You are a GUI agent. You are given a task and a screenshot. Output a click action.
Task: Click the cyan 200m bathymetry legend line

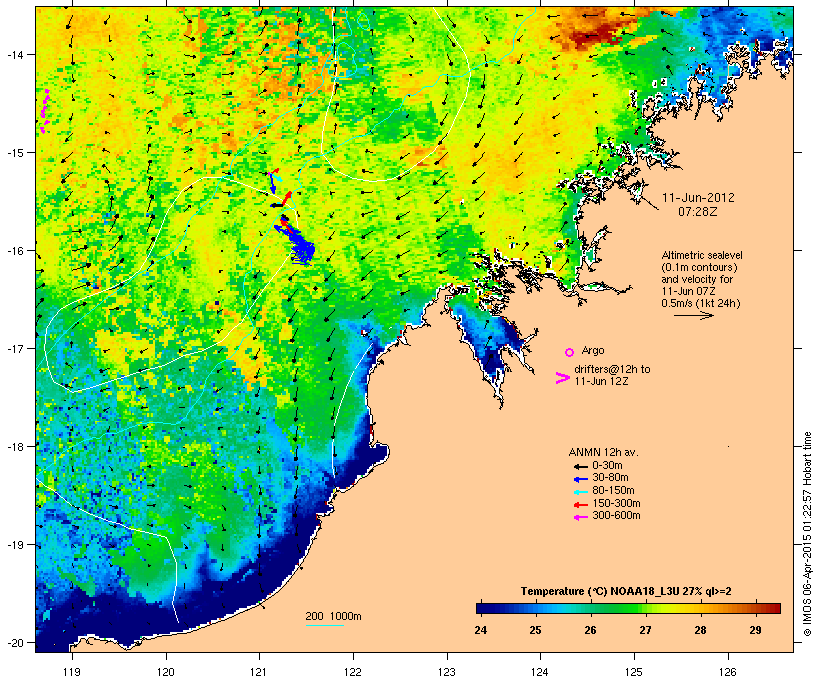(x=324, y=625)
